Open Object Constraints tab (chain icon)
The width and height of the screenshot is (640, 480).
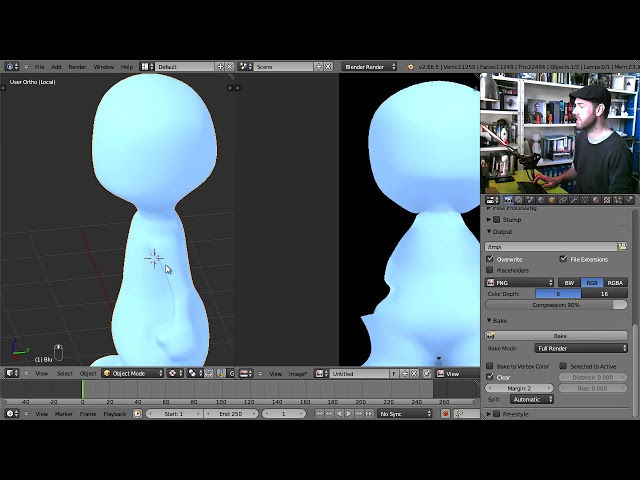pyautogui.click(x=563, y=200)
